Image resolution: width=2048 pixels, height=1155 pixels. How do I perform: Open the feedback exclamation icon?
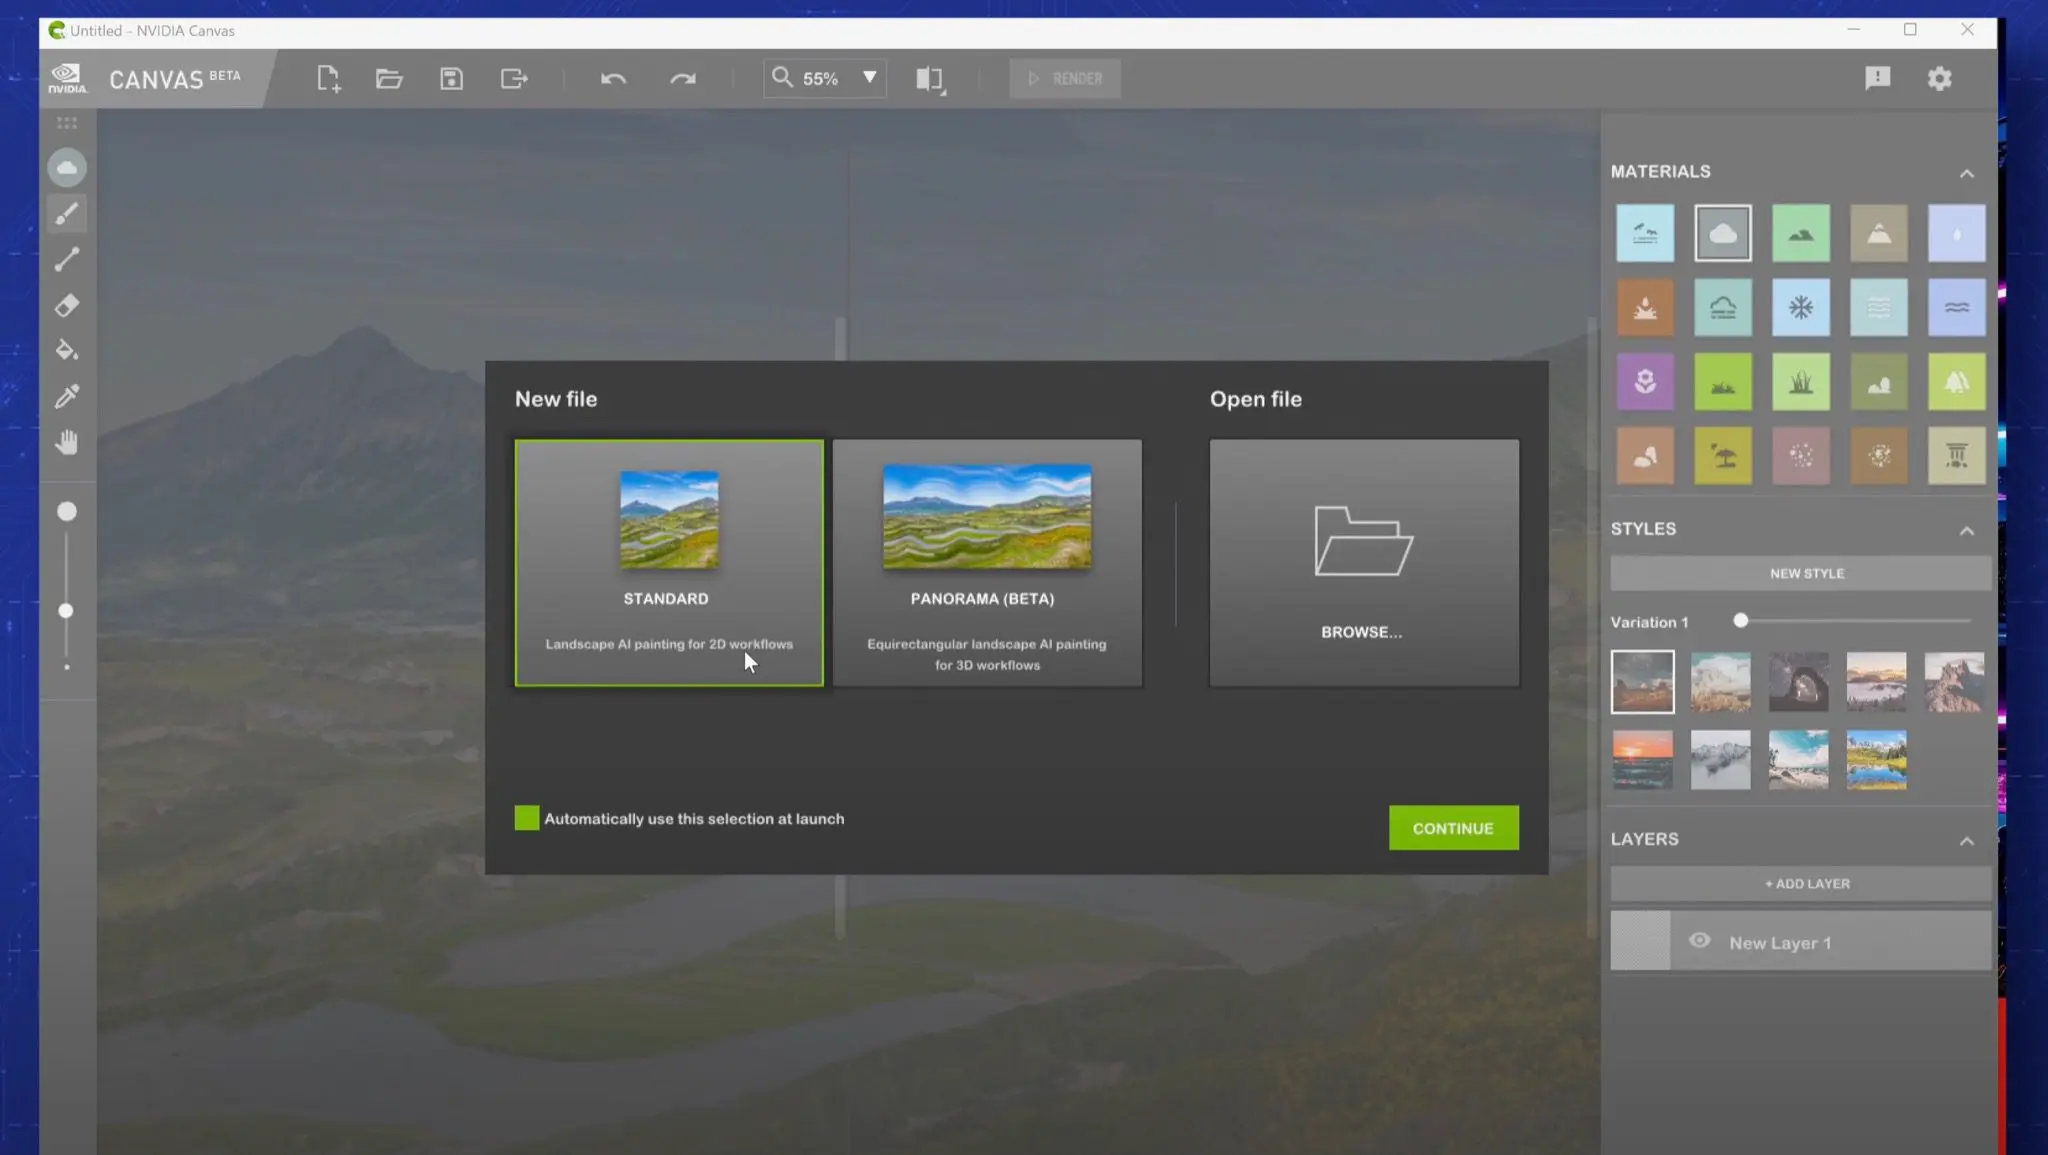[x=1877, y=78]
